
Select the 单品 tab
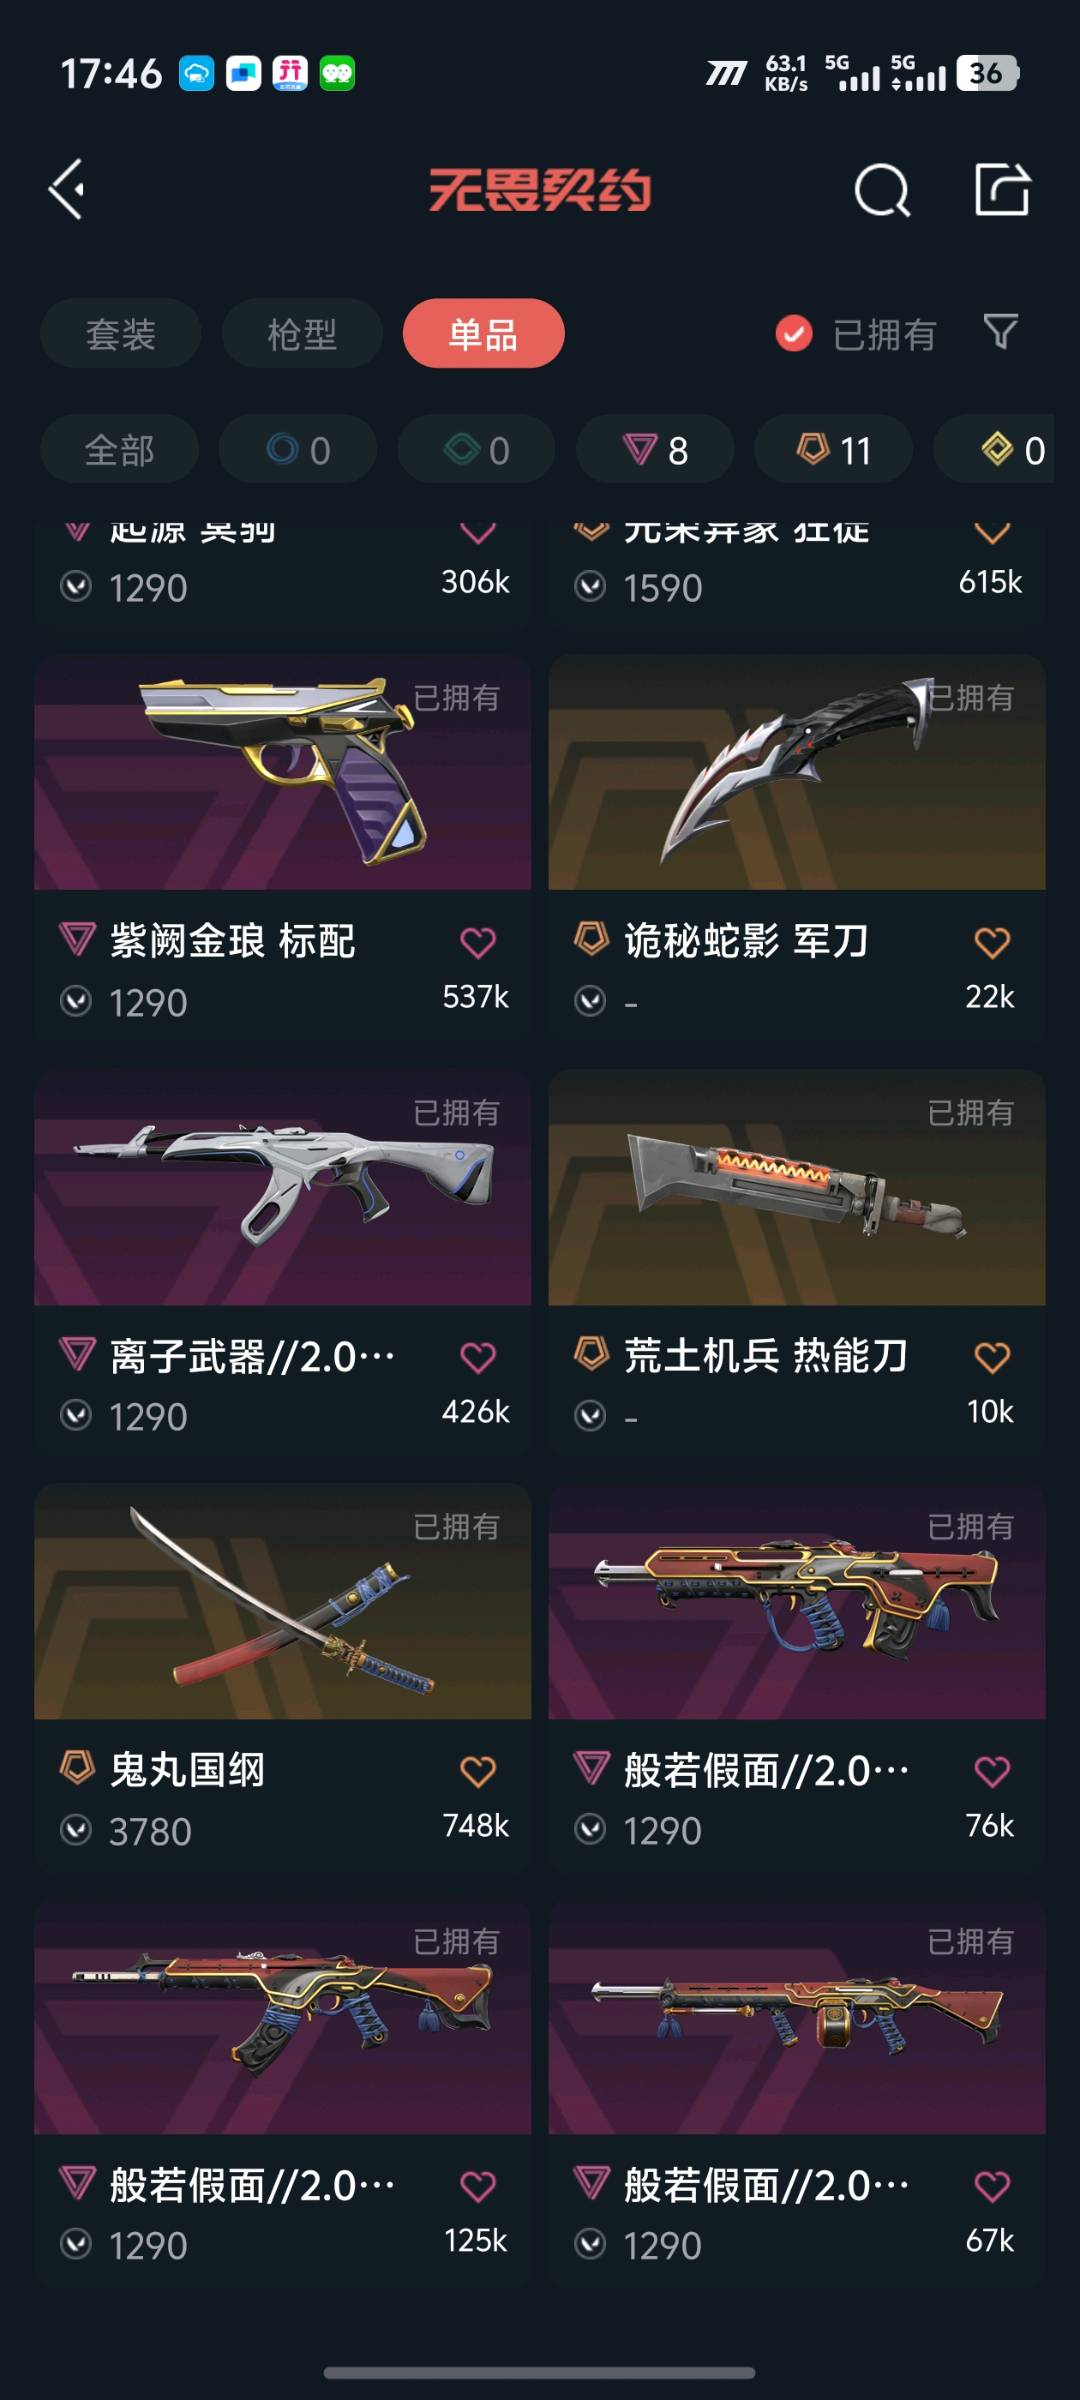(484, 333)
